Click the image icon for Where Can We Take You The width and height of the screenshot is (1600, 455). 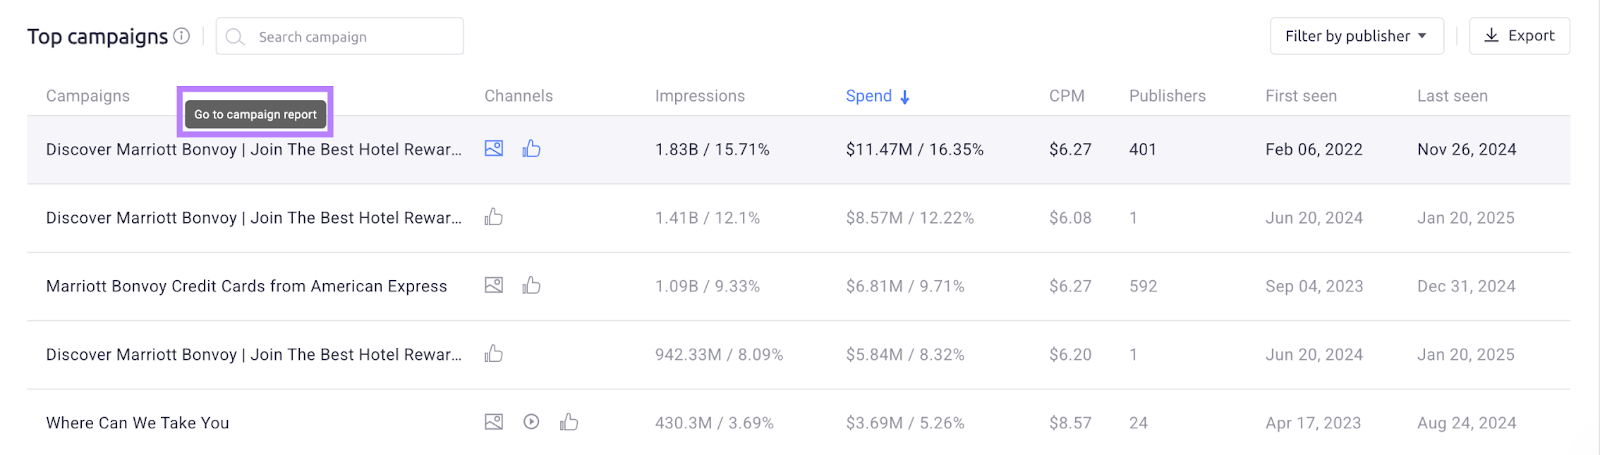(494, 422)
